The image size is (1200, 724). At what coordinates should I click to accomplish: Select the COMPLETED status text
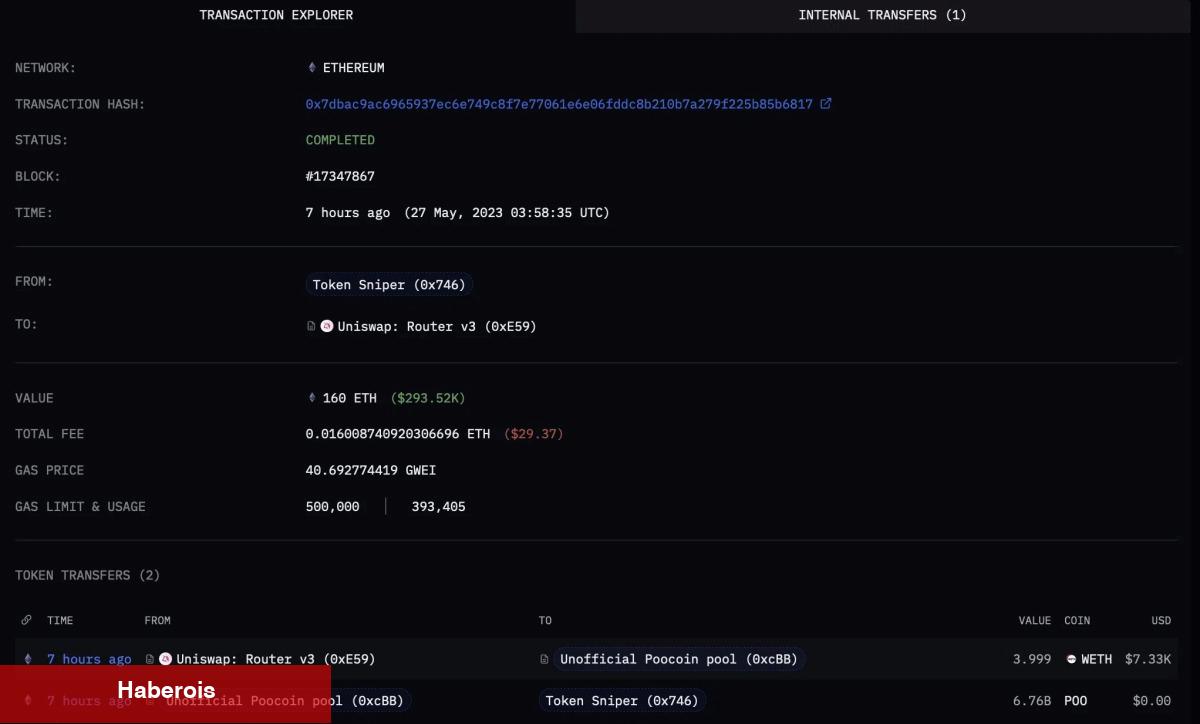click(x=340, y=140)
